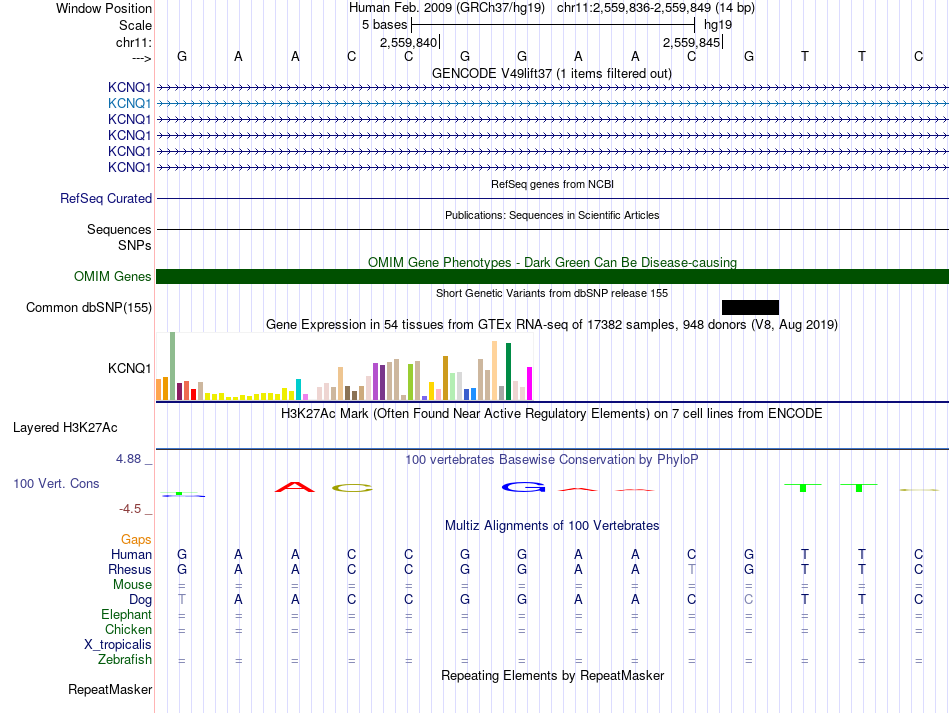Click the 100 Vert. Cons track label
950x713 pixels.
56,483
